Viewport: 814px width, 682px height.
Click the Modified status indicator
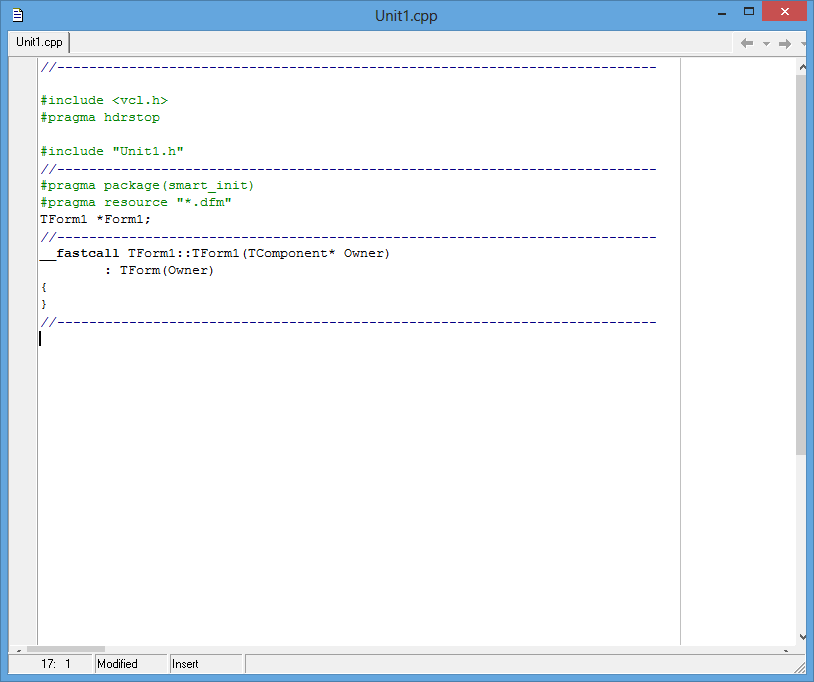(x=129, y=664)
